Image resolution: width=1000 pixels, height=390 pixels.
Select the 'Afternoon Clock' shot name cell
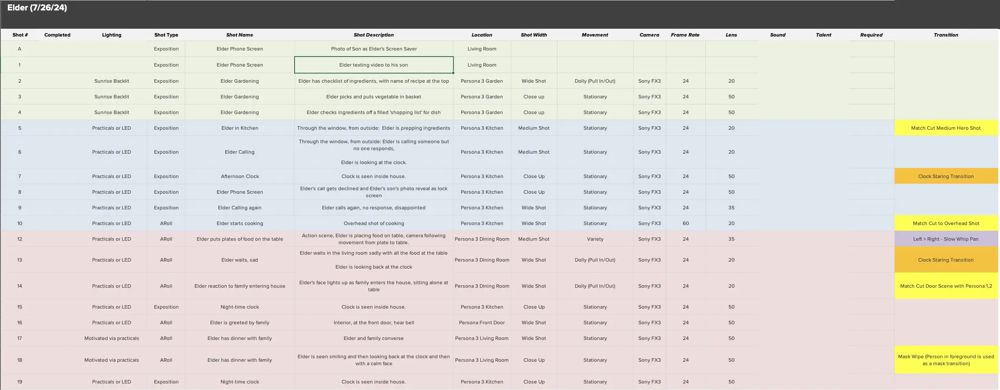coord(240,177)
